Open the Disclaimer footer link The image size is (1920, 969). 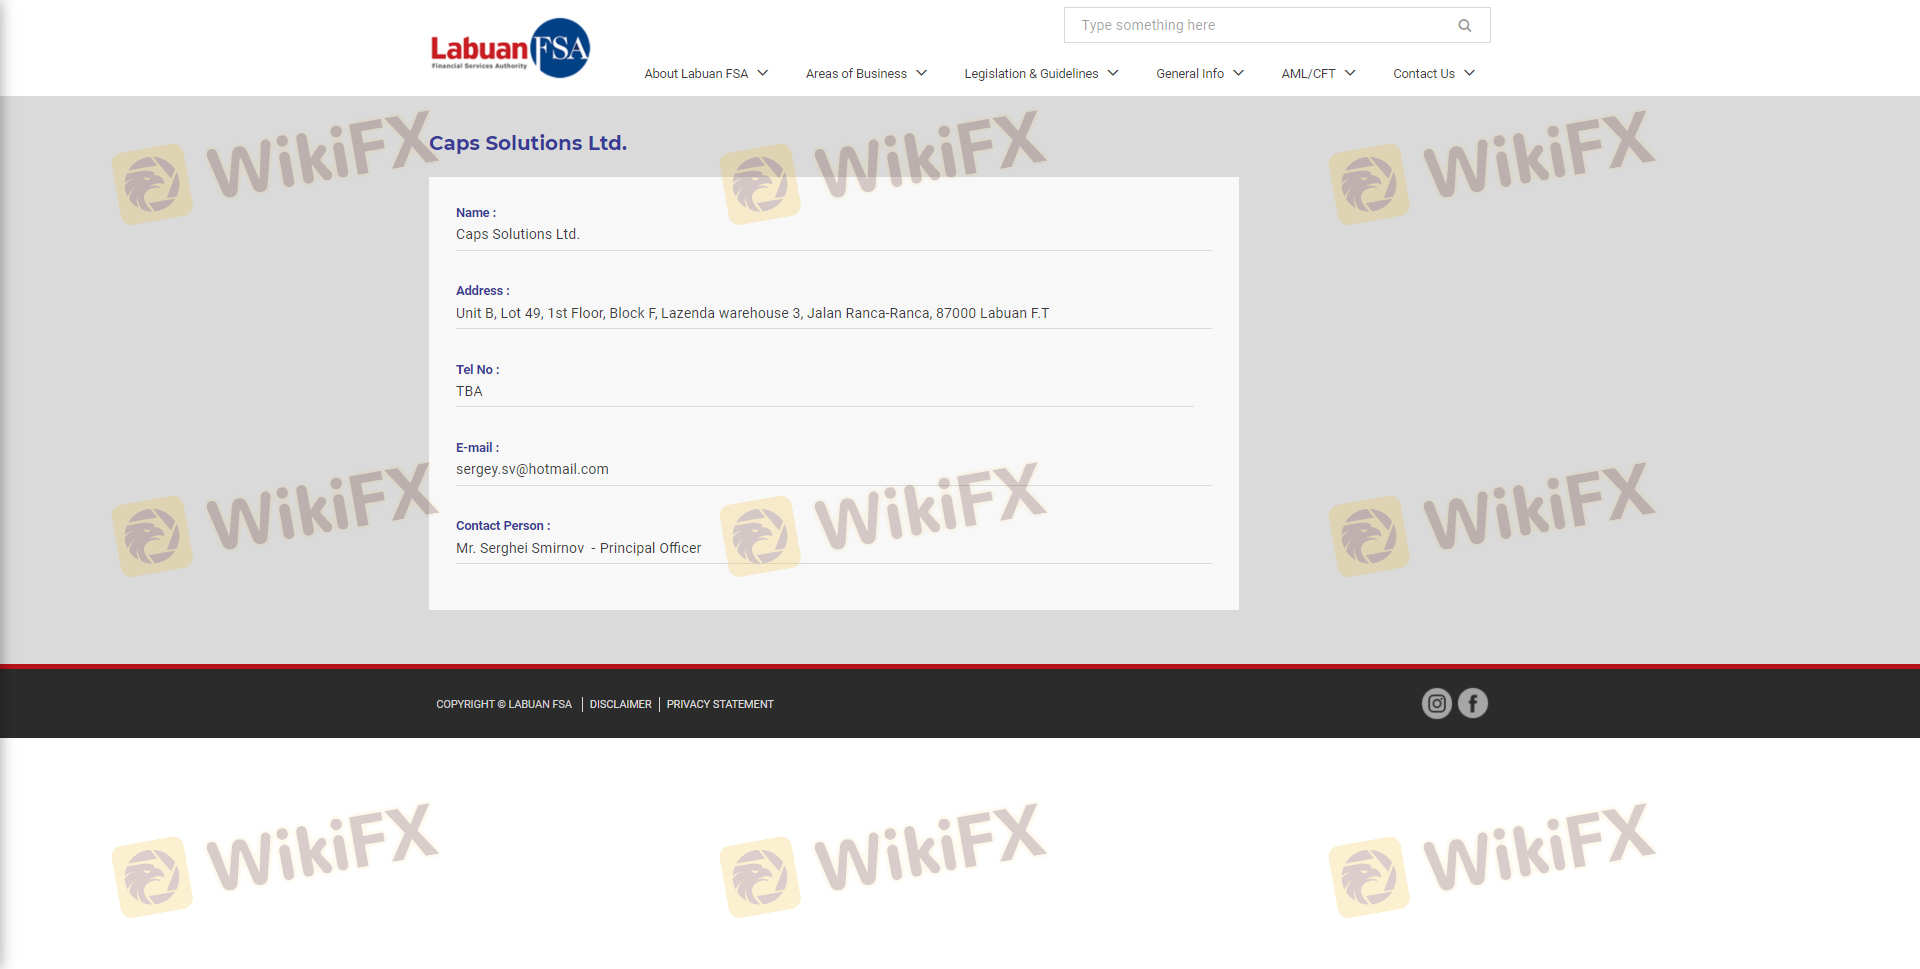pos(620,705)
